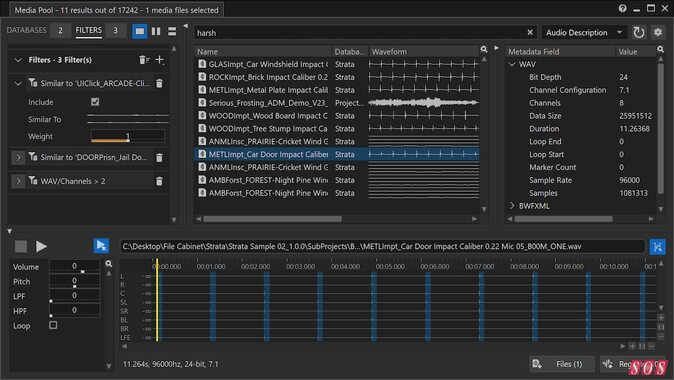Click the Channel Configuration value 7.1
The image size is (674, 380).
(x=624, y=90)
